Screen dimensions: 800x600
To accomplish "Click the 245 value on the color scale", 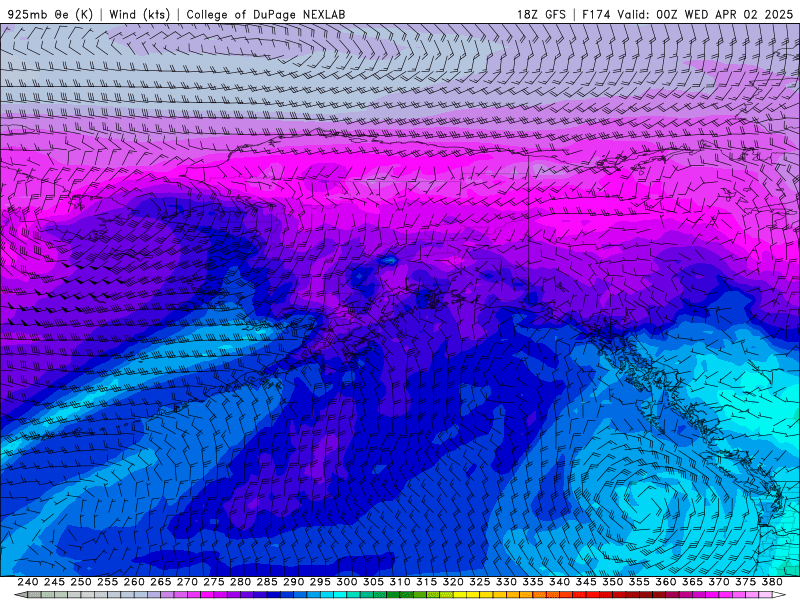I will click(x=54, y=582).
